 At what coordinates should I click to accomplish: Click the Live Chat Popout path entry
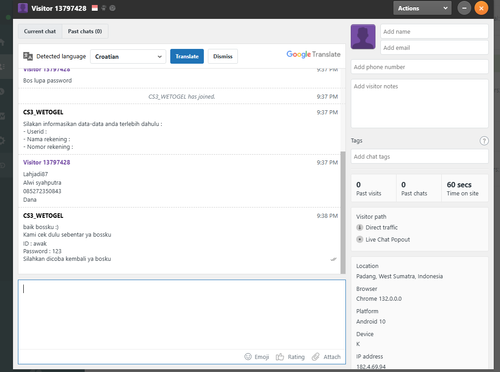tap(383, 239)
